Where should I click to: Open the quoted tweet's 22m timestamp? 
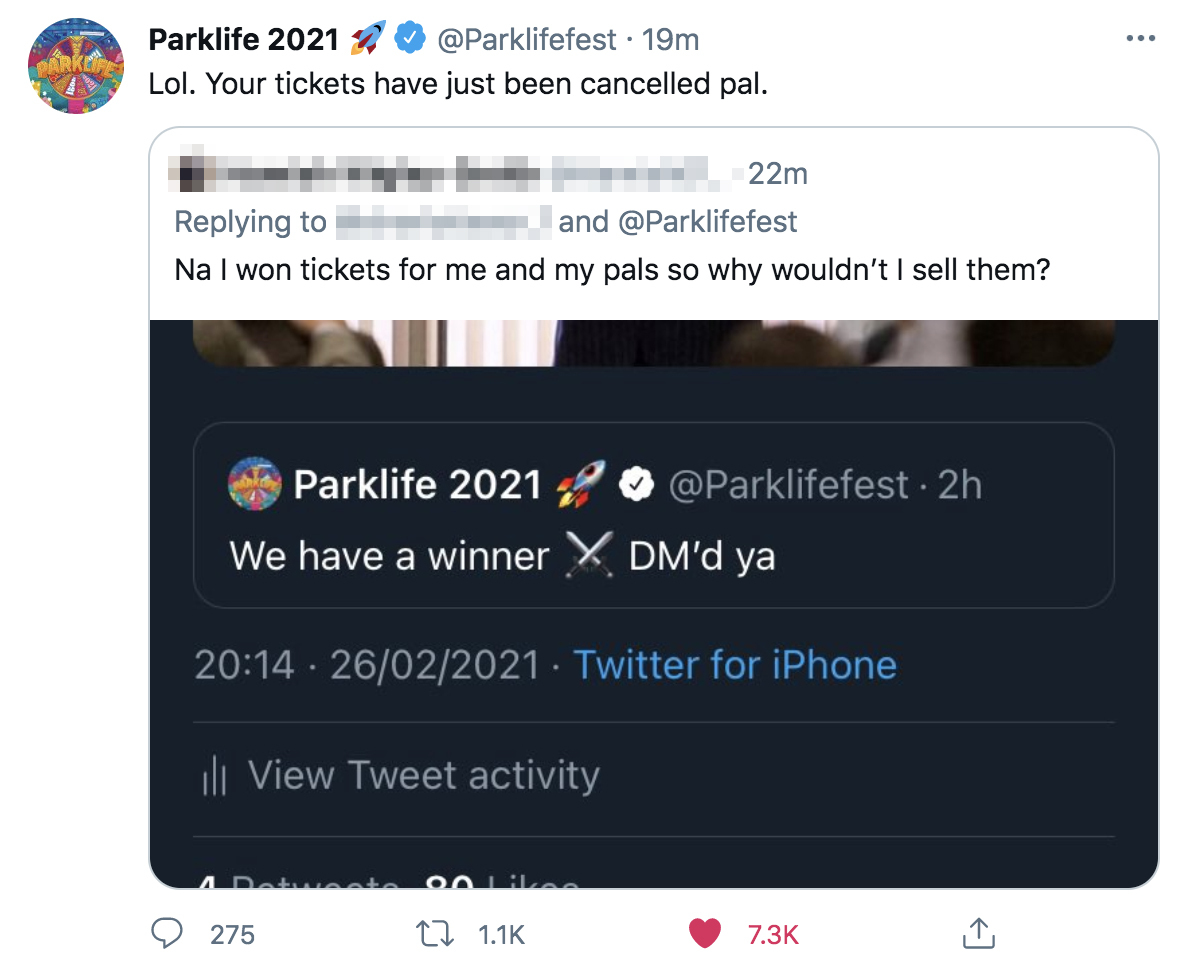pos(778,174)
